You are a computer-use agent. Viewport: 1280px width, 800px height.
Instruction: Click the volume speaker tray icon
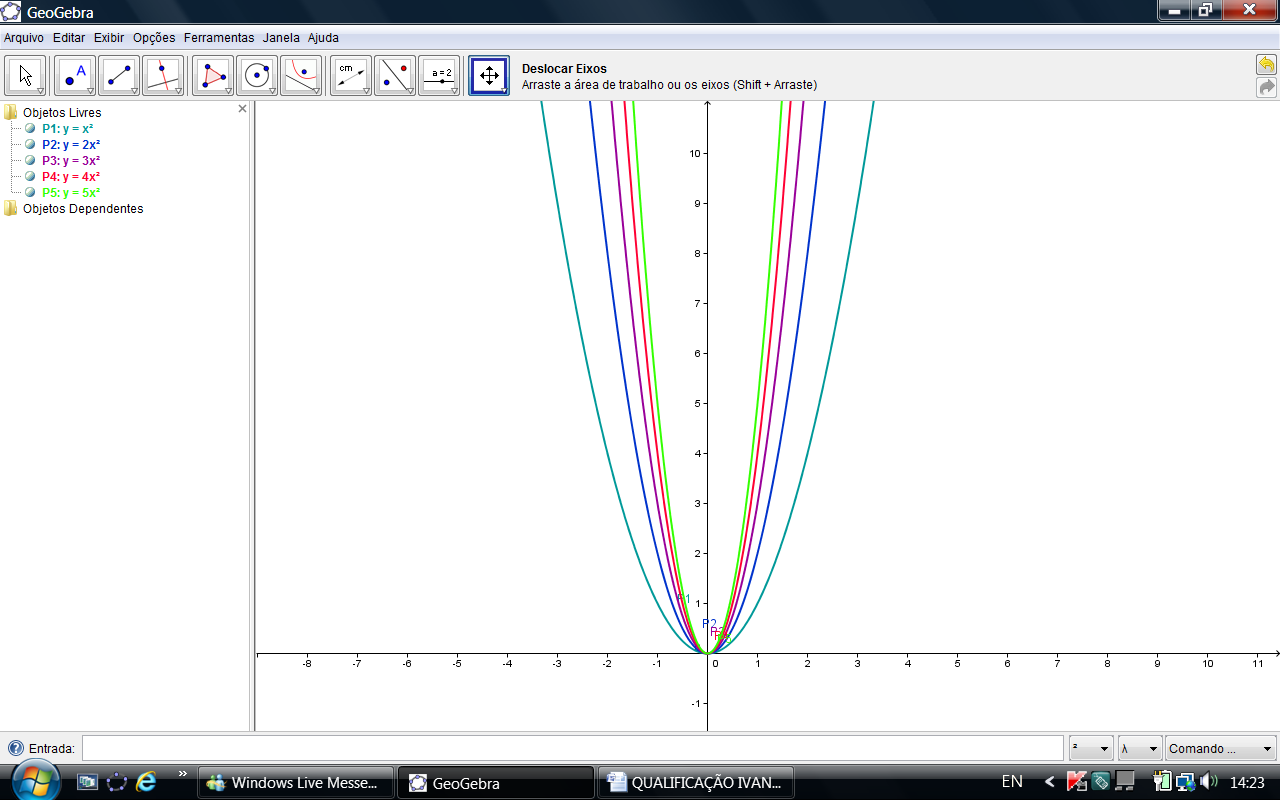1209,781
